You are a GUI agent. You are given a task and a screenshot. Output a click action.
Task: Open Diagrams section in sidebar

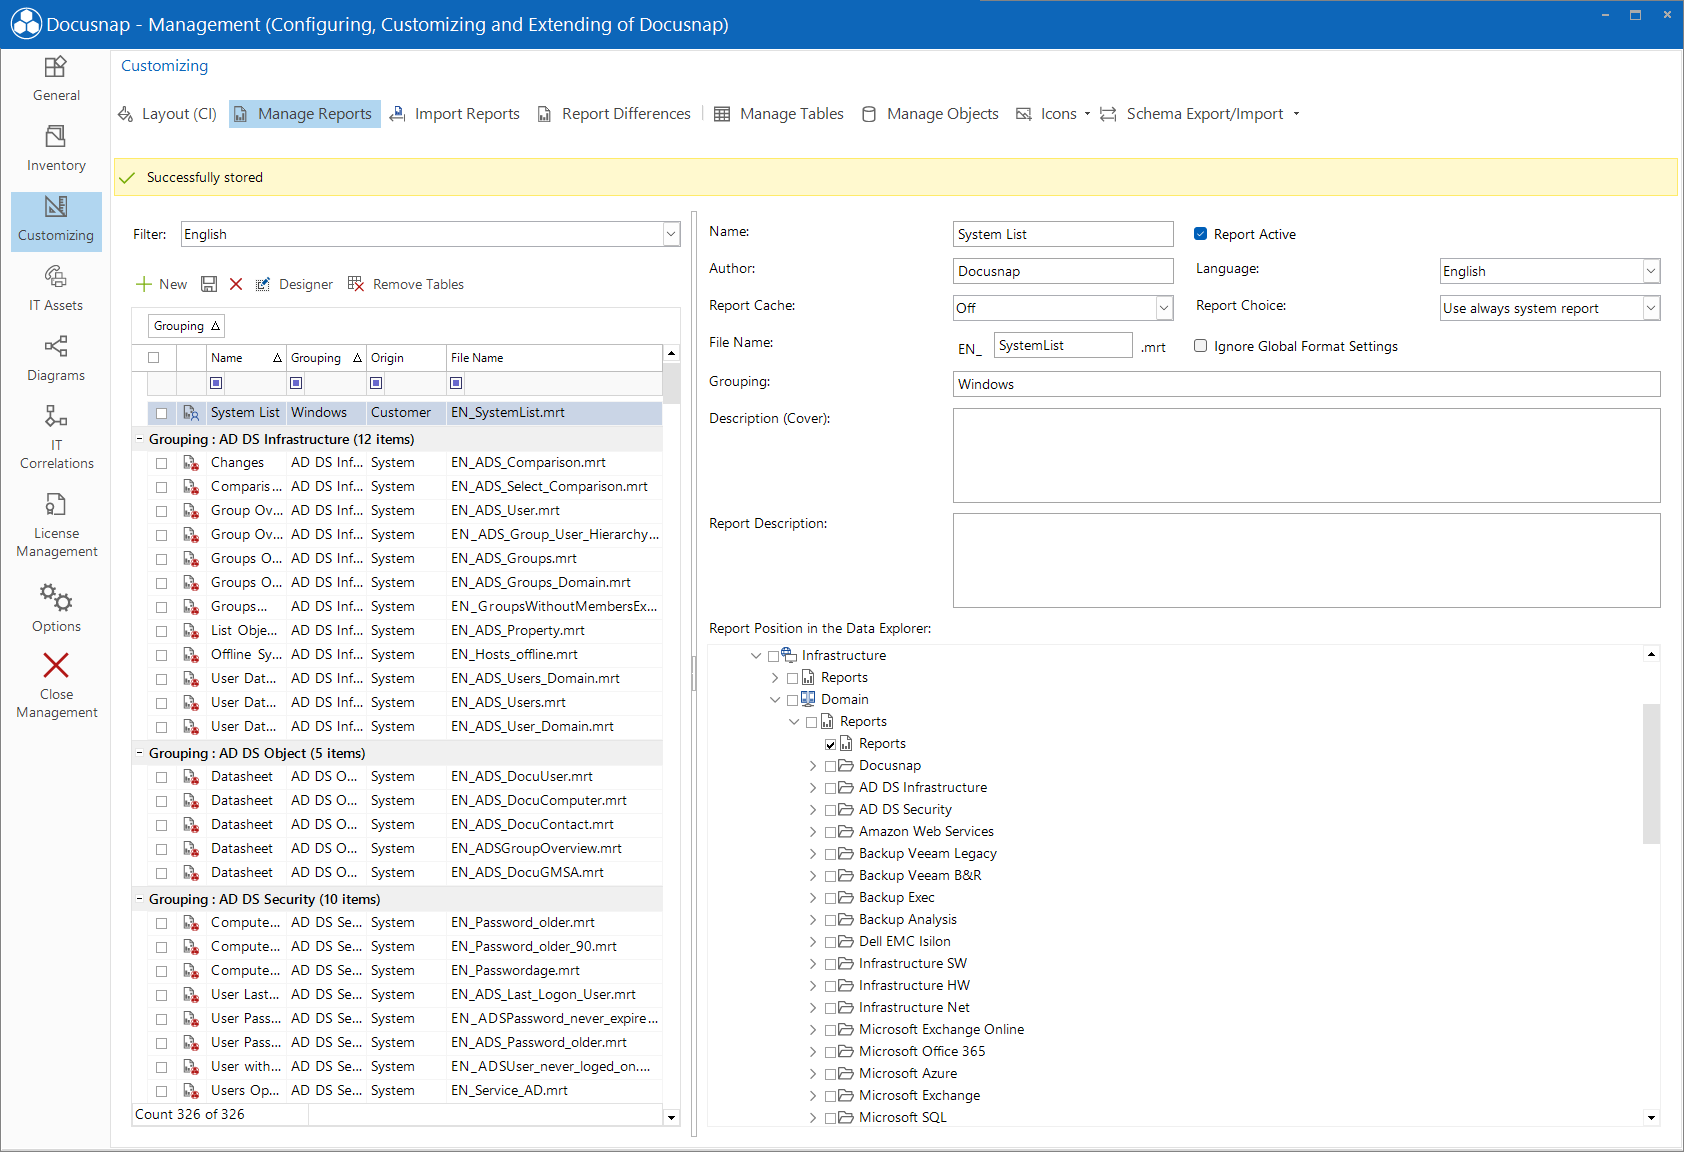point(56,359)
